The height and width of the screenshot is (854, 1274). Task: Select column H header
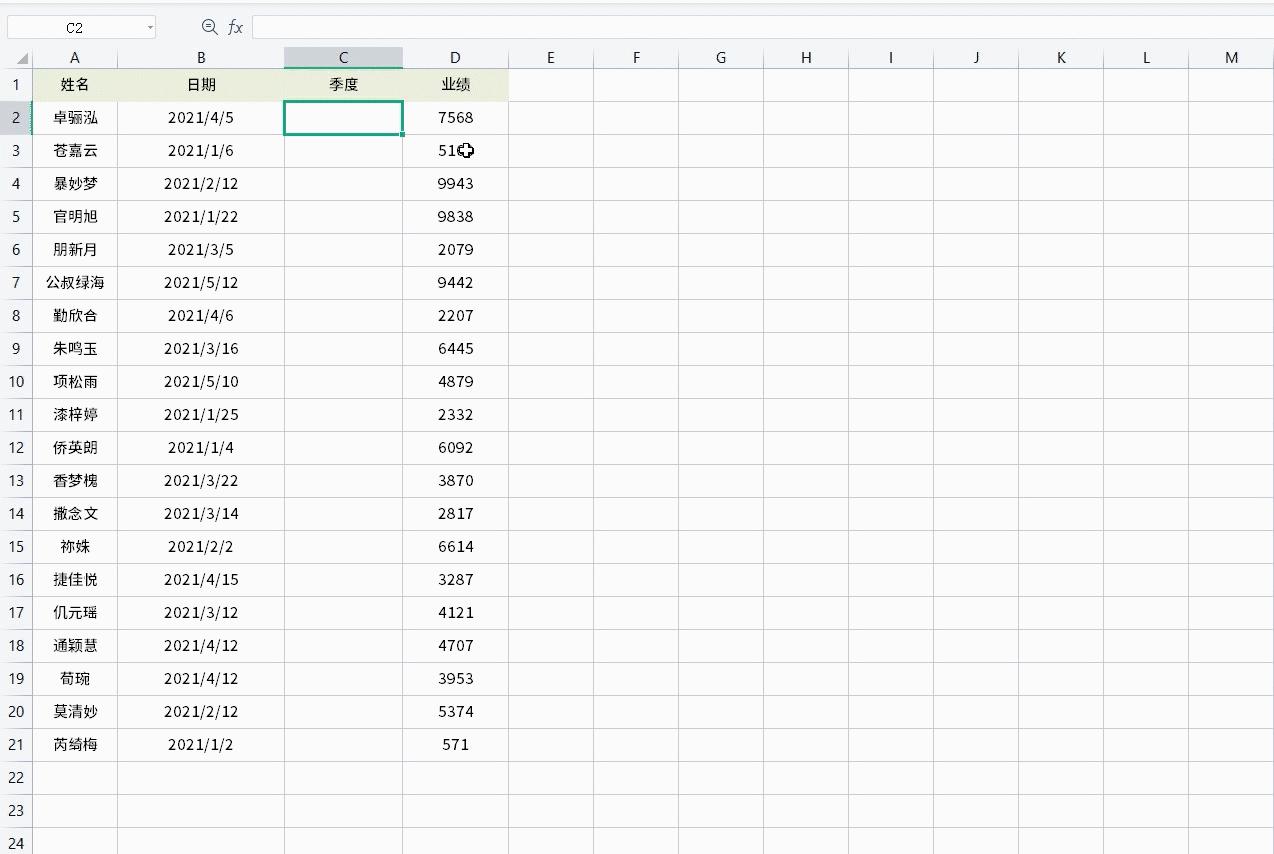(x=806, y=58)
